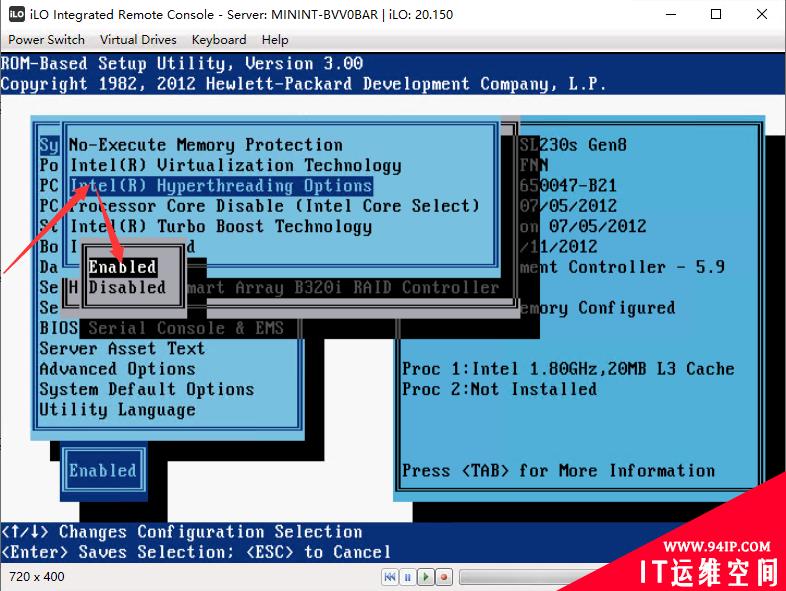Select Enabled in the hyperthreading popup
Image resolution: width=786 pixels, height=591 pixels.
pos(123,267)
